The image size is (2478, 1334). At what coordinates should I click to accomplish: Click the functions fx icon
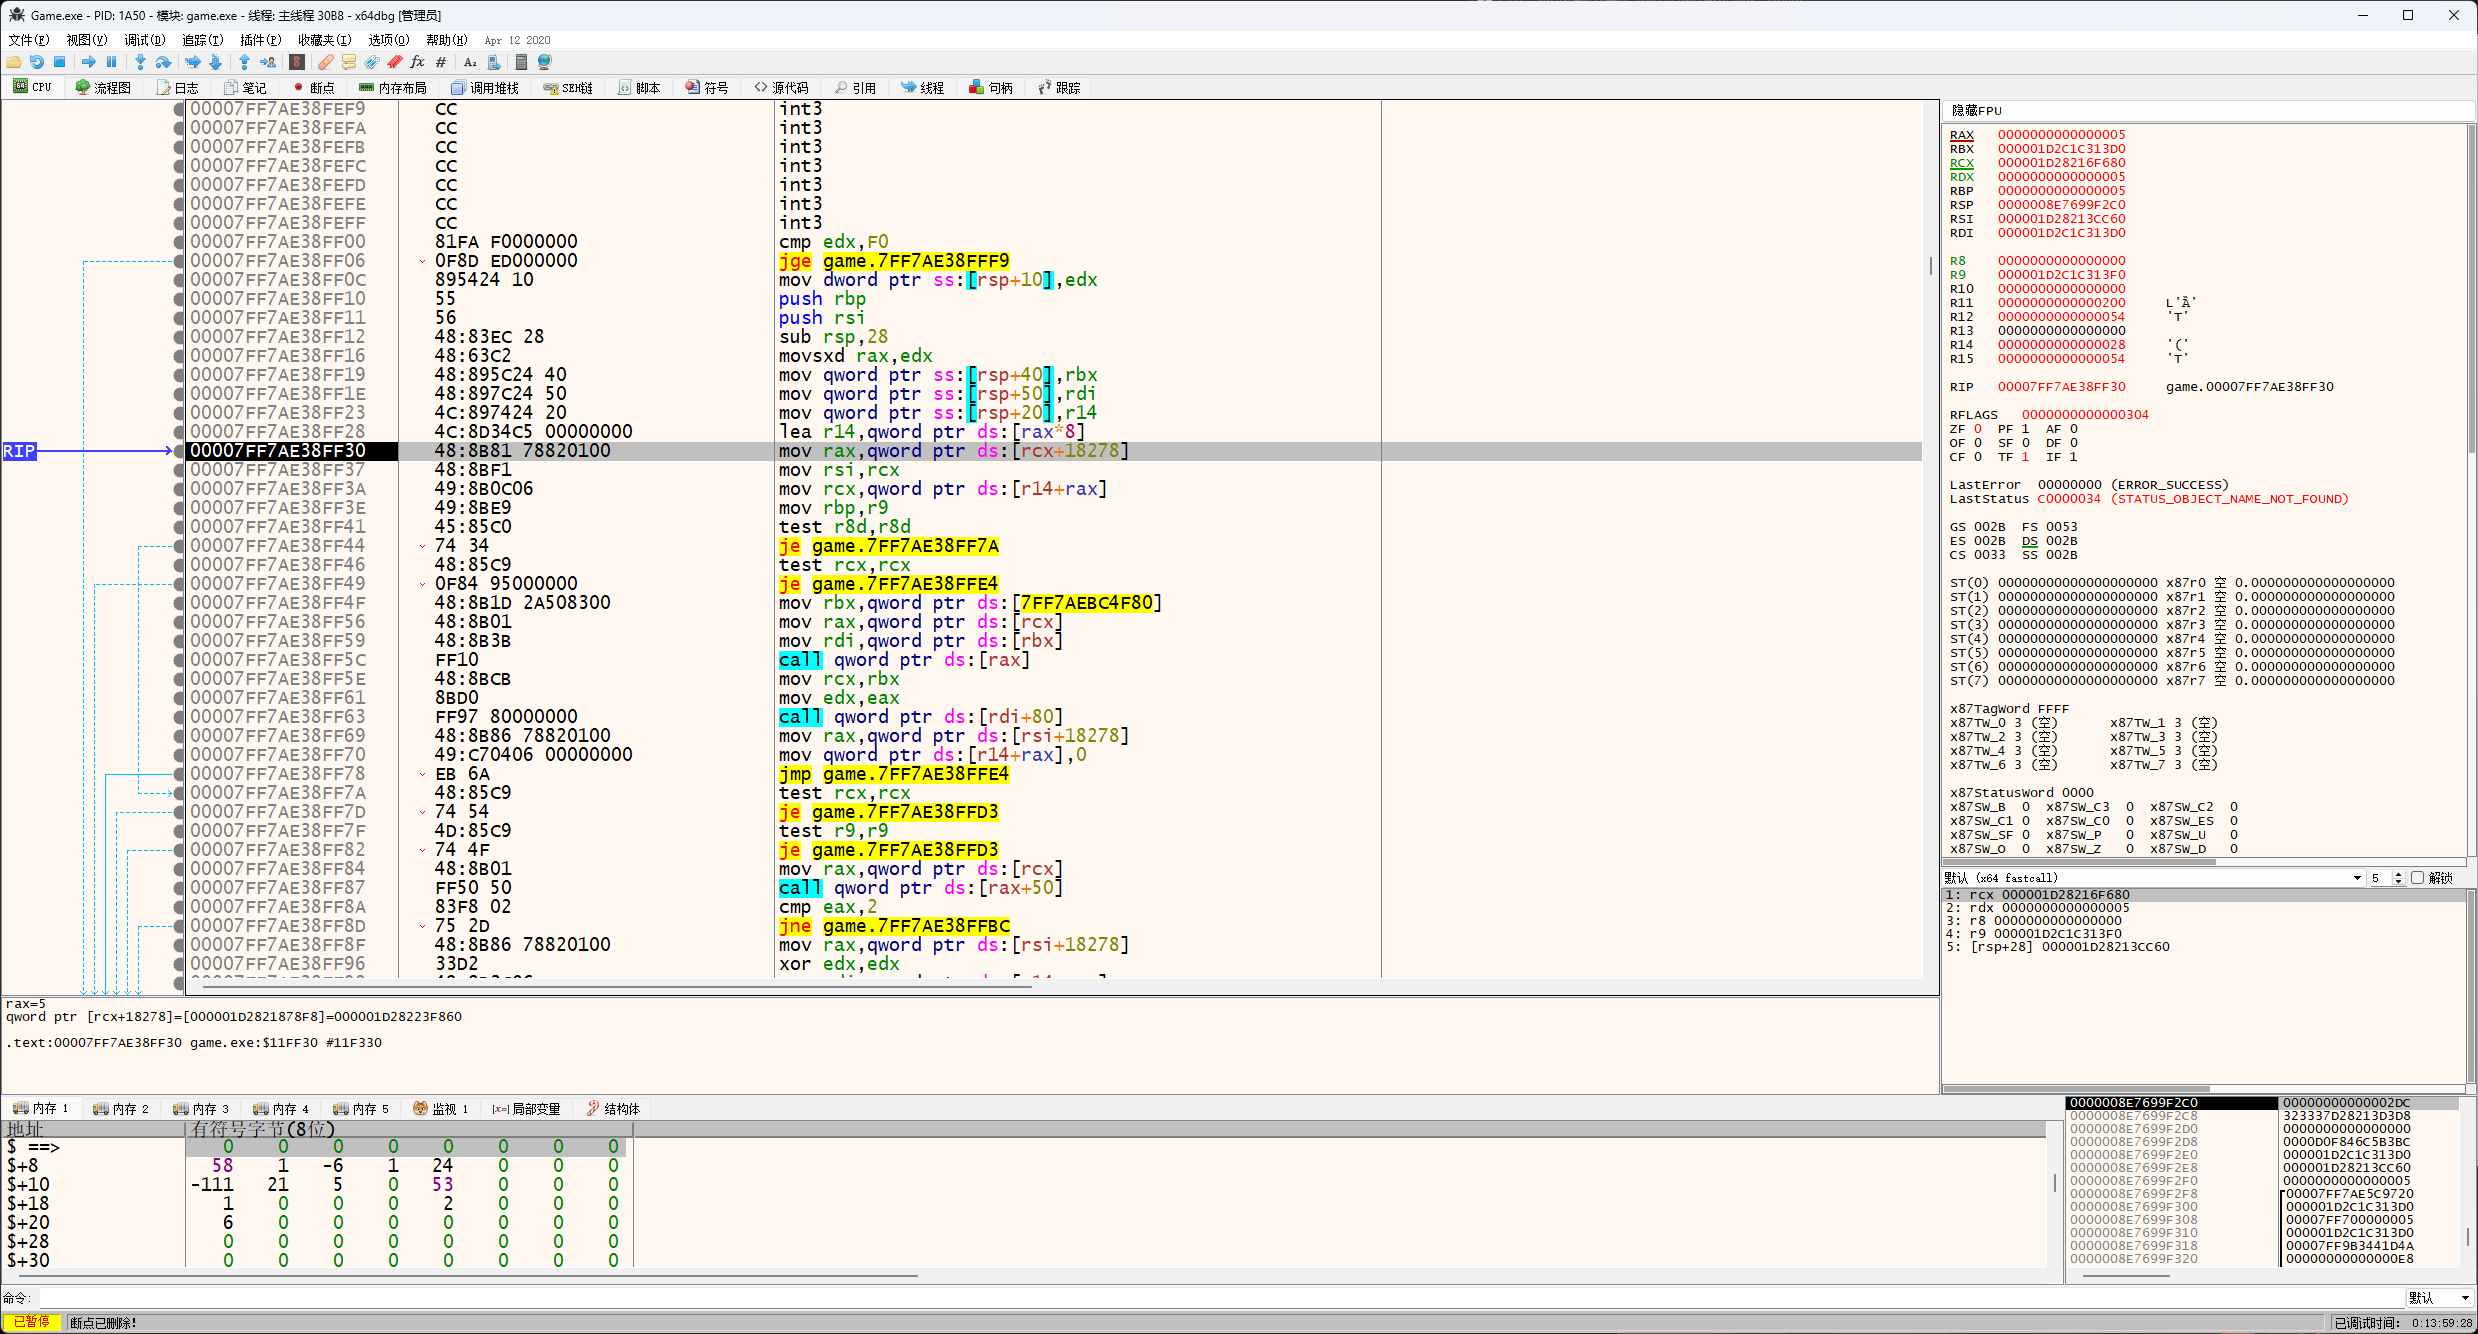[417, 62]
